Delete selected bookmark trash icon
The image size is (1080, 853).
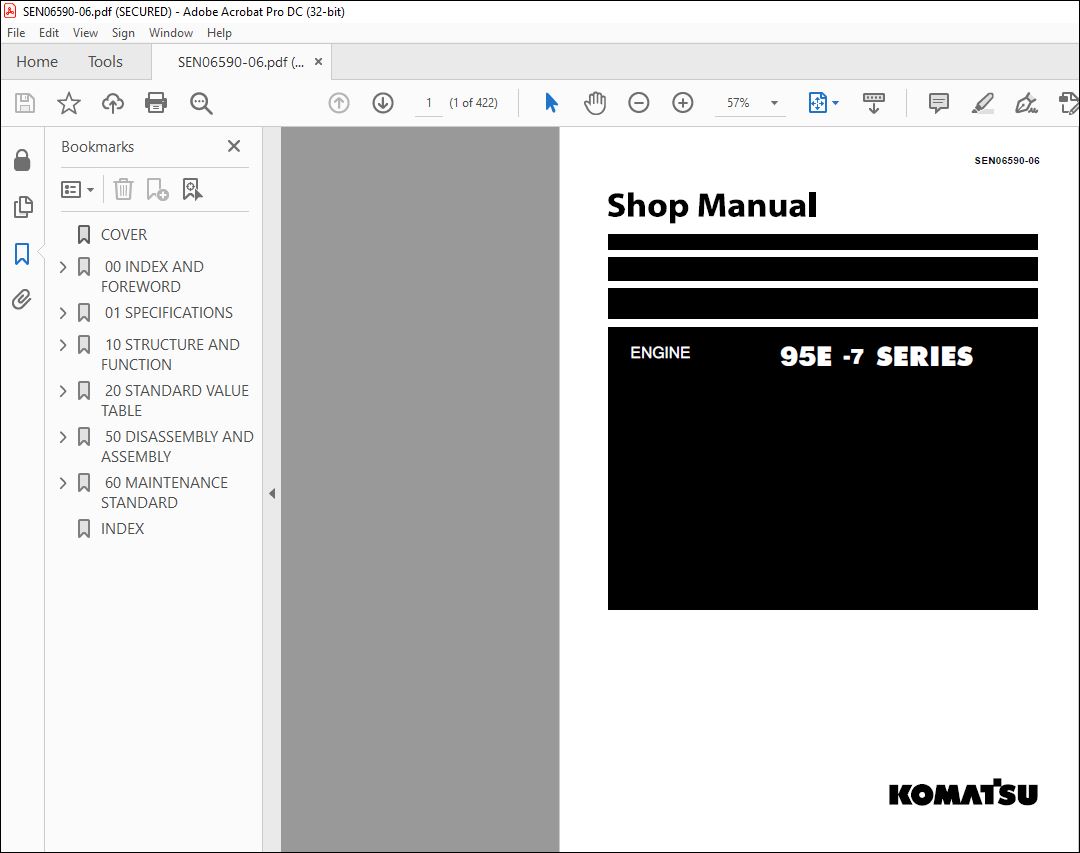point(123,189)
